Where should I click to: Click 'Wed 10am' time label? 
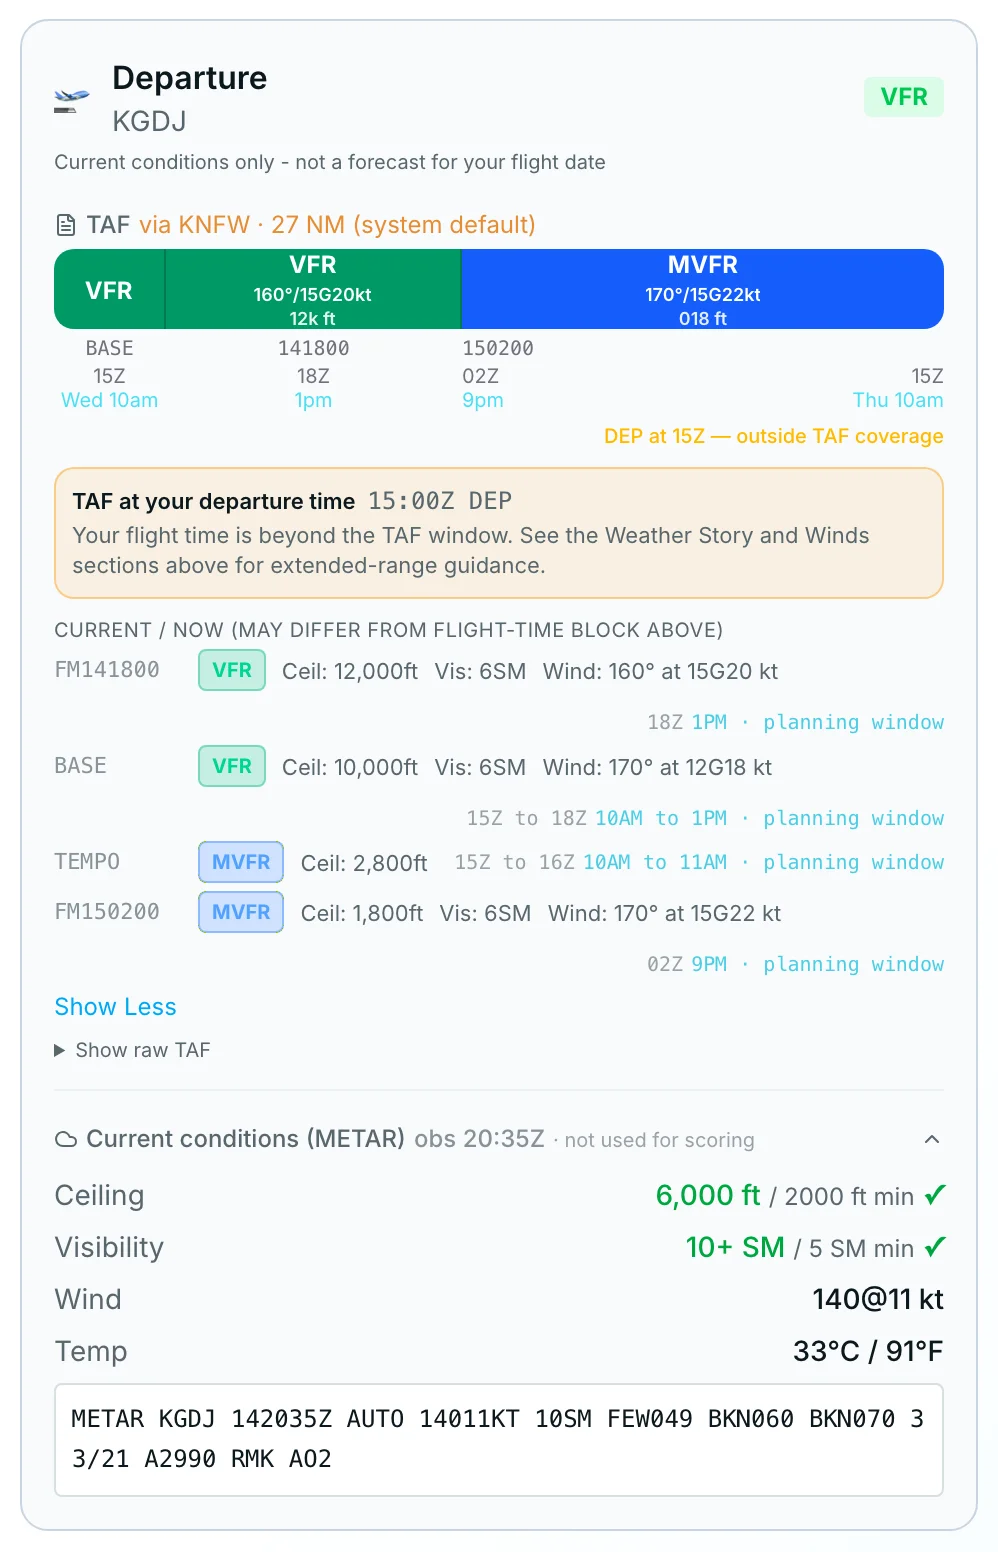(x=110, y=400)
